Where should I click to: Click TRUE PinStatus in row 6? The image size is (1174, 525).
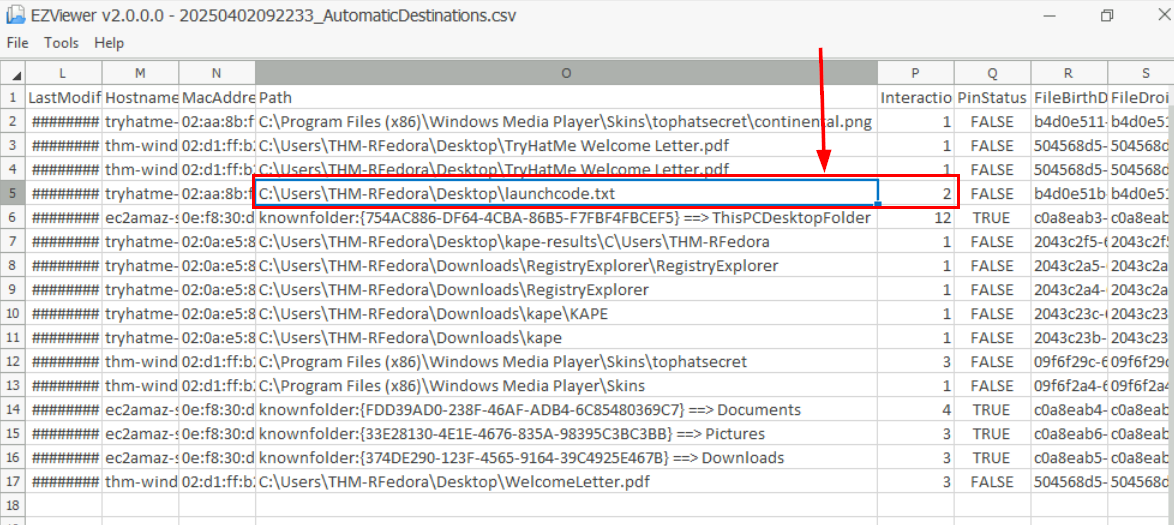point(991,218)
